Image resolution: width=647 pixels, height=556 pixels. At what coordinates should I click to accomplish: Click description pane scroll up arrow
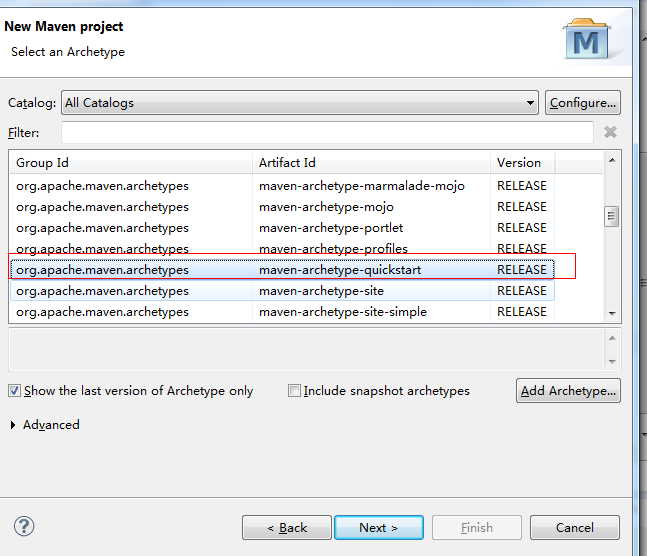pos(612,338)
